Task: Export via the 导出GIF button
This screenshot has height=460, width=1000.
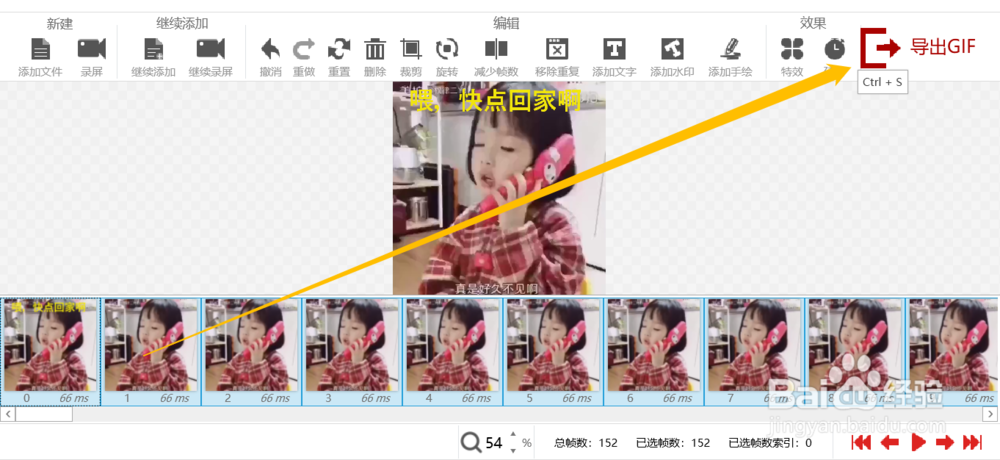Action: click(918, 48)
